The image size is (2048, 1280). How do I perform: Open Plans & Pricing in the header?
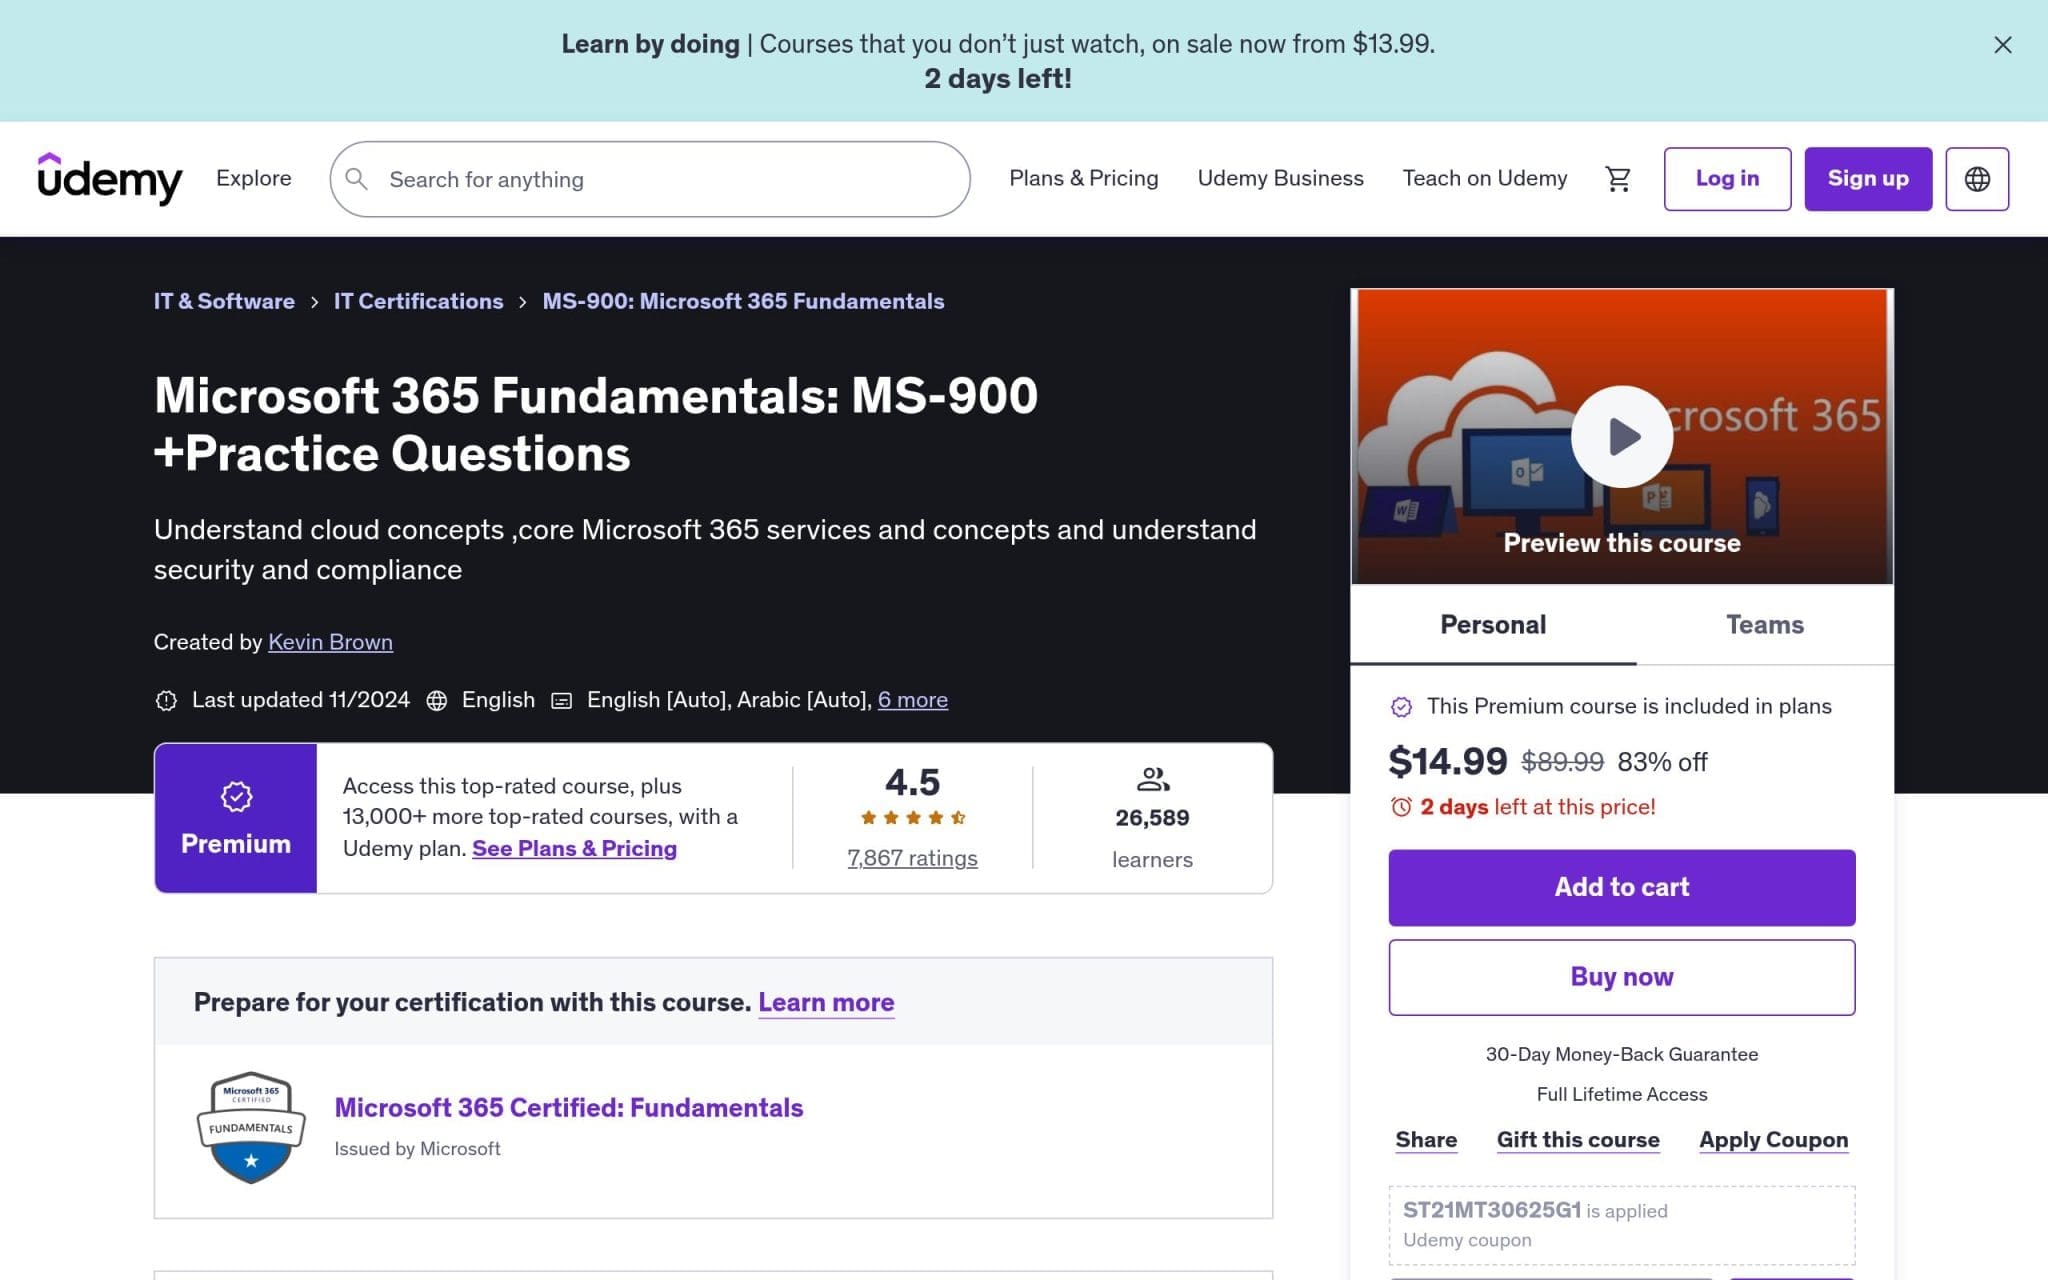click(x=1083, y=178)
